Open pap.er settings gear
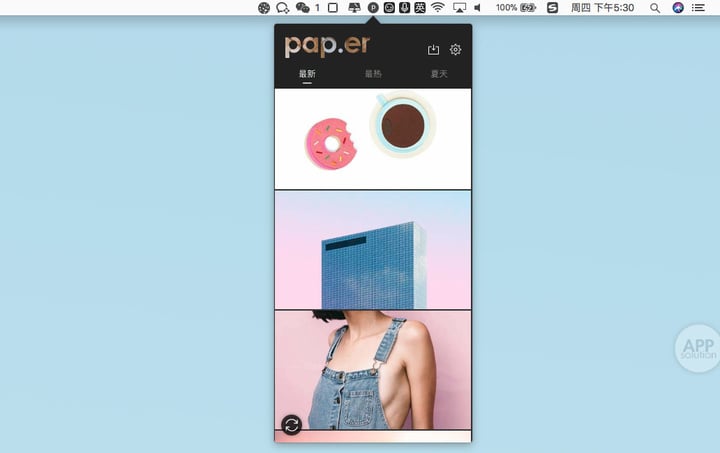Viewport: 720px width, 453px height. coord(455,49)
